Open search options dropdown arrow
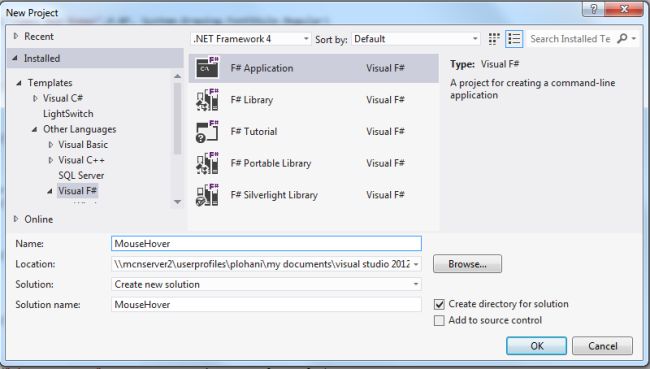The width and height of the screenshot is (650, 369). coord(633,39)
